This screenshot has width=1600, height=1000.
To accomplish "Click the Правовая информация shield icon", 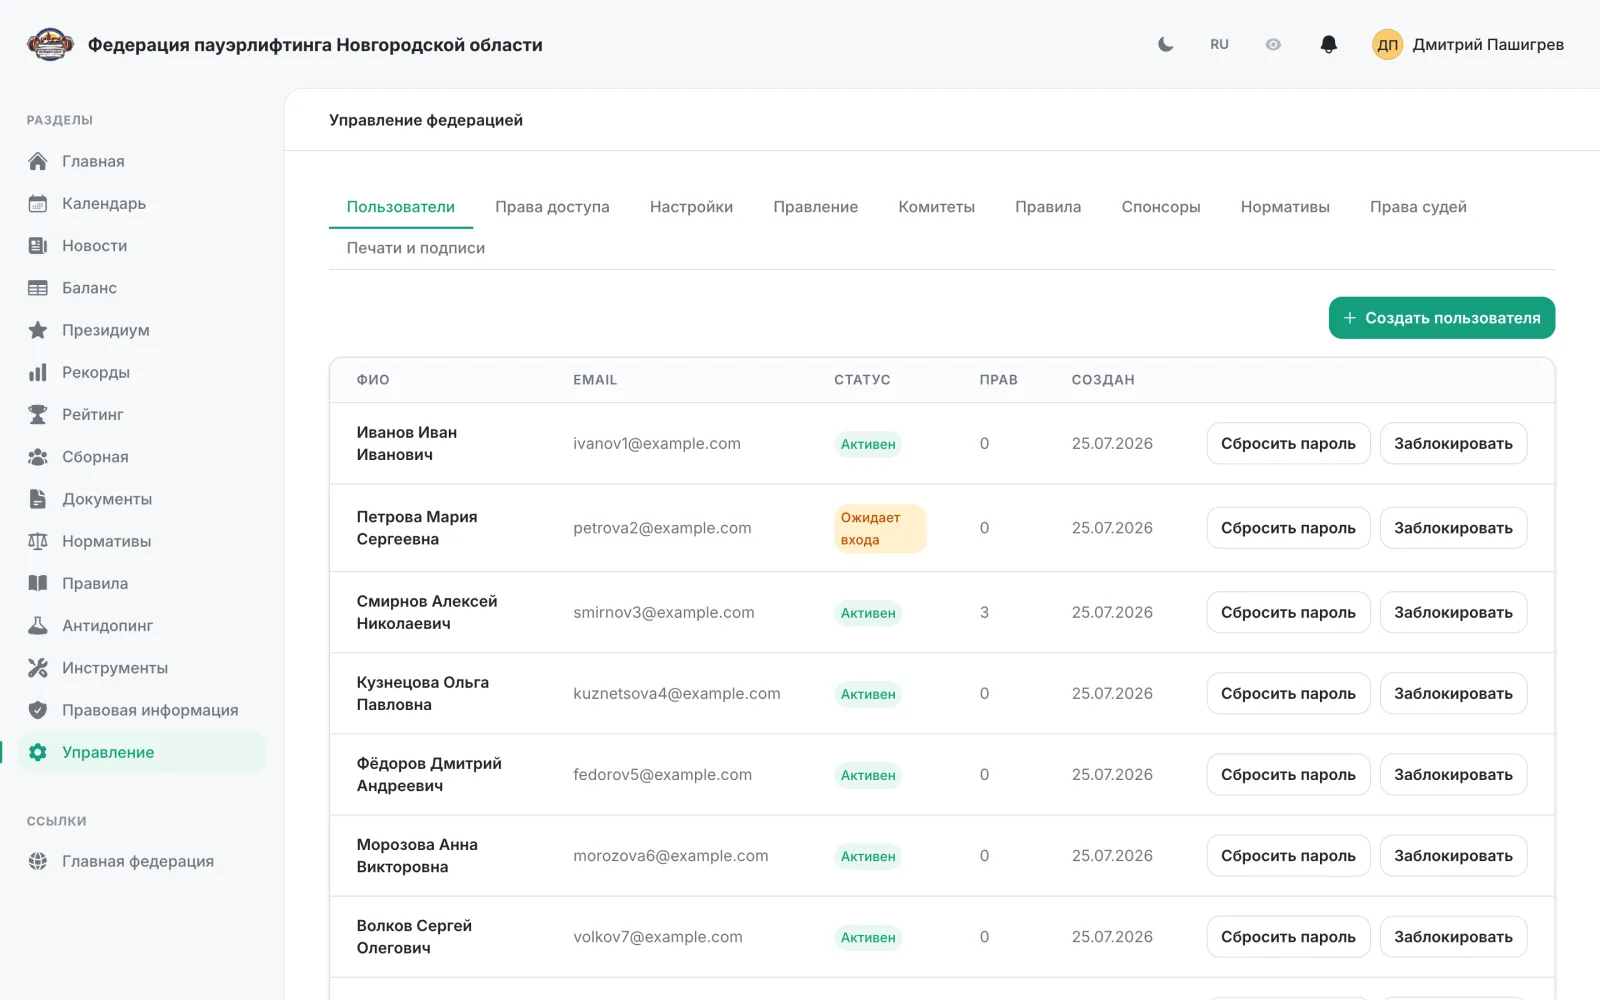I will point(38,710).
